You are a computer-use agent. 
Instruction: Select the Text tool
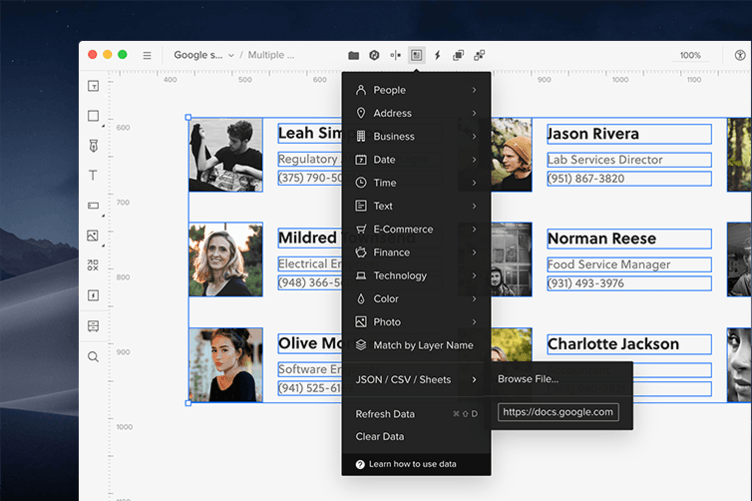coord(93,175)
